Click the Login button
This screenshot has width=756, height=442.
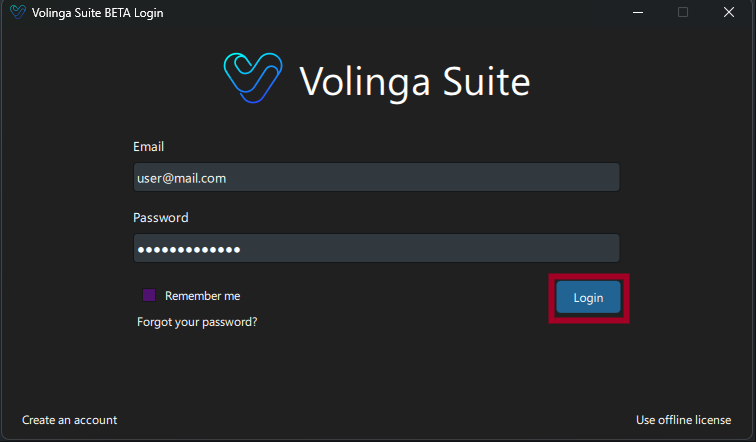pos(588,297)
